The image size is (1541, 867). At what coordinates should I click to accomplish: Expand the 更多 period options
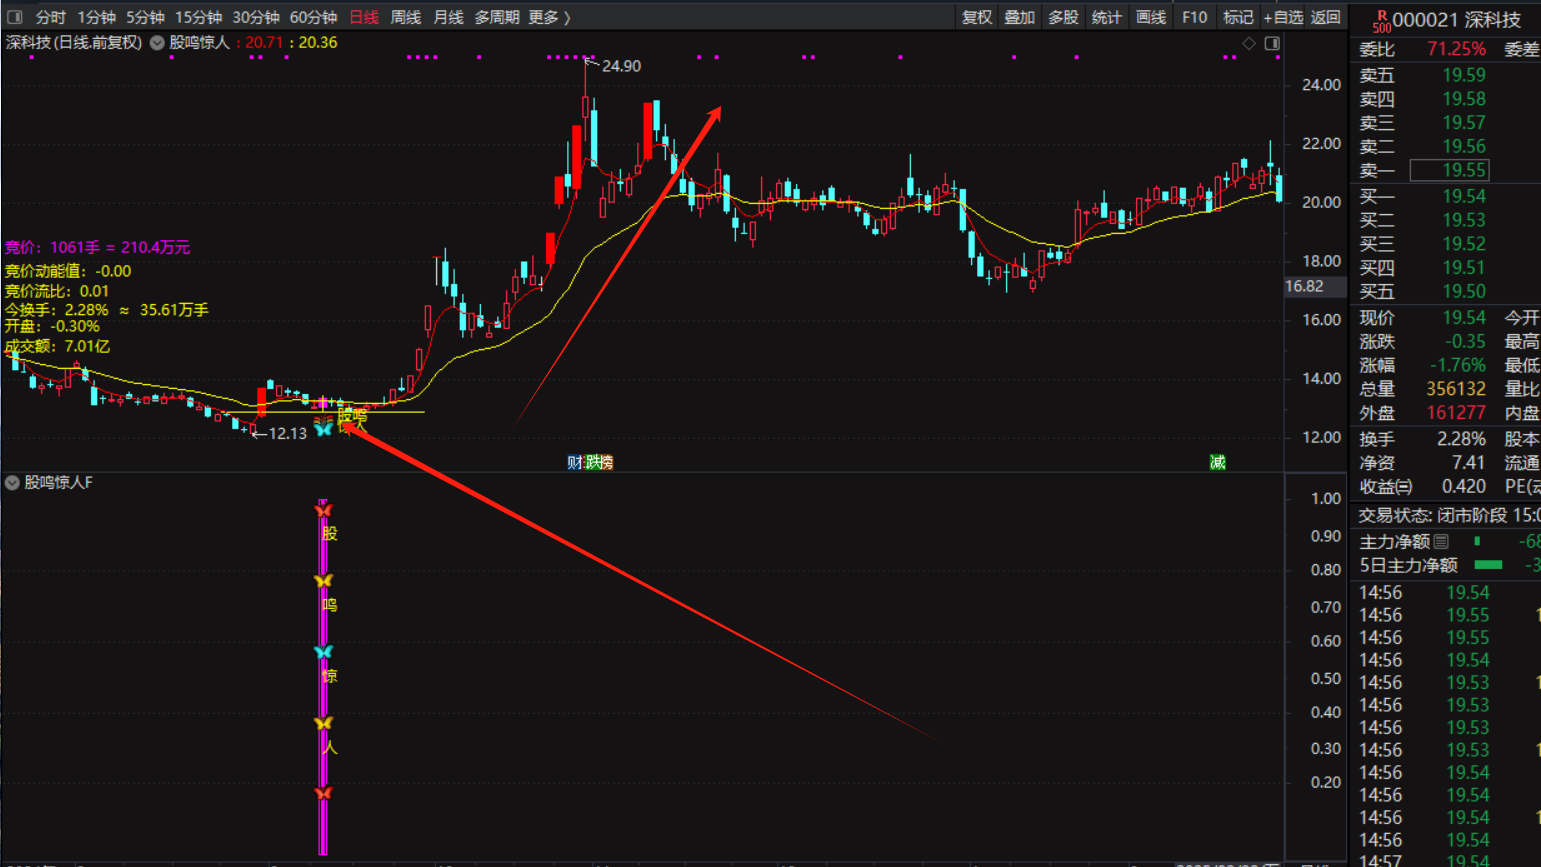point(549,17)
